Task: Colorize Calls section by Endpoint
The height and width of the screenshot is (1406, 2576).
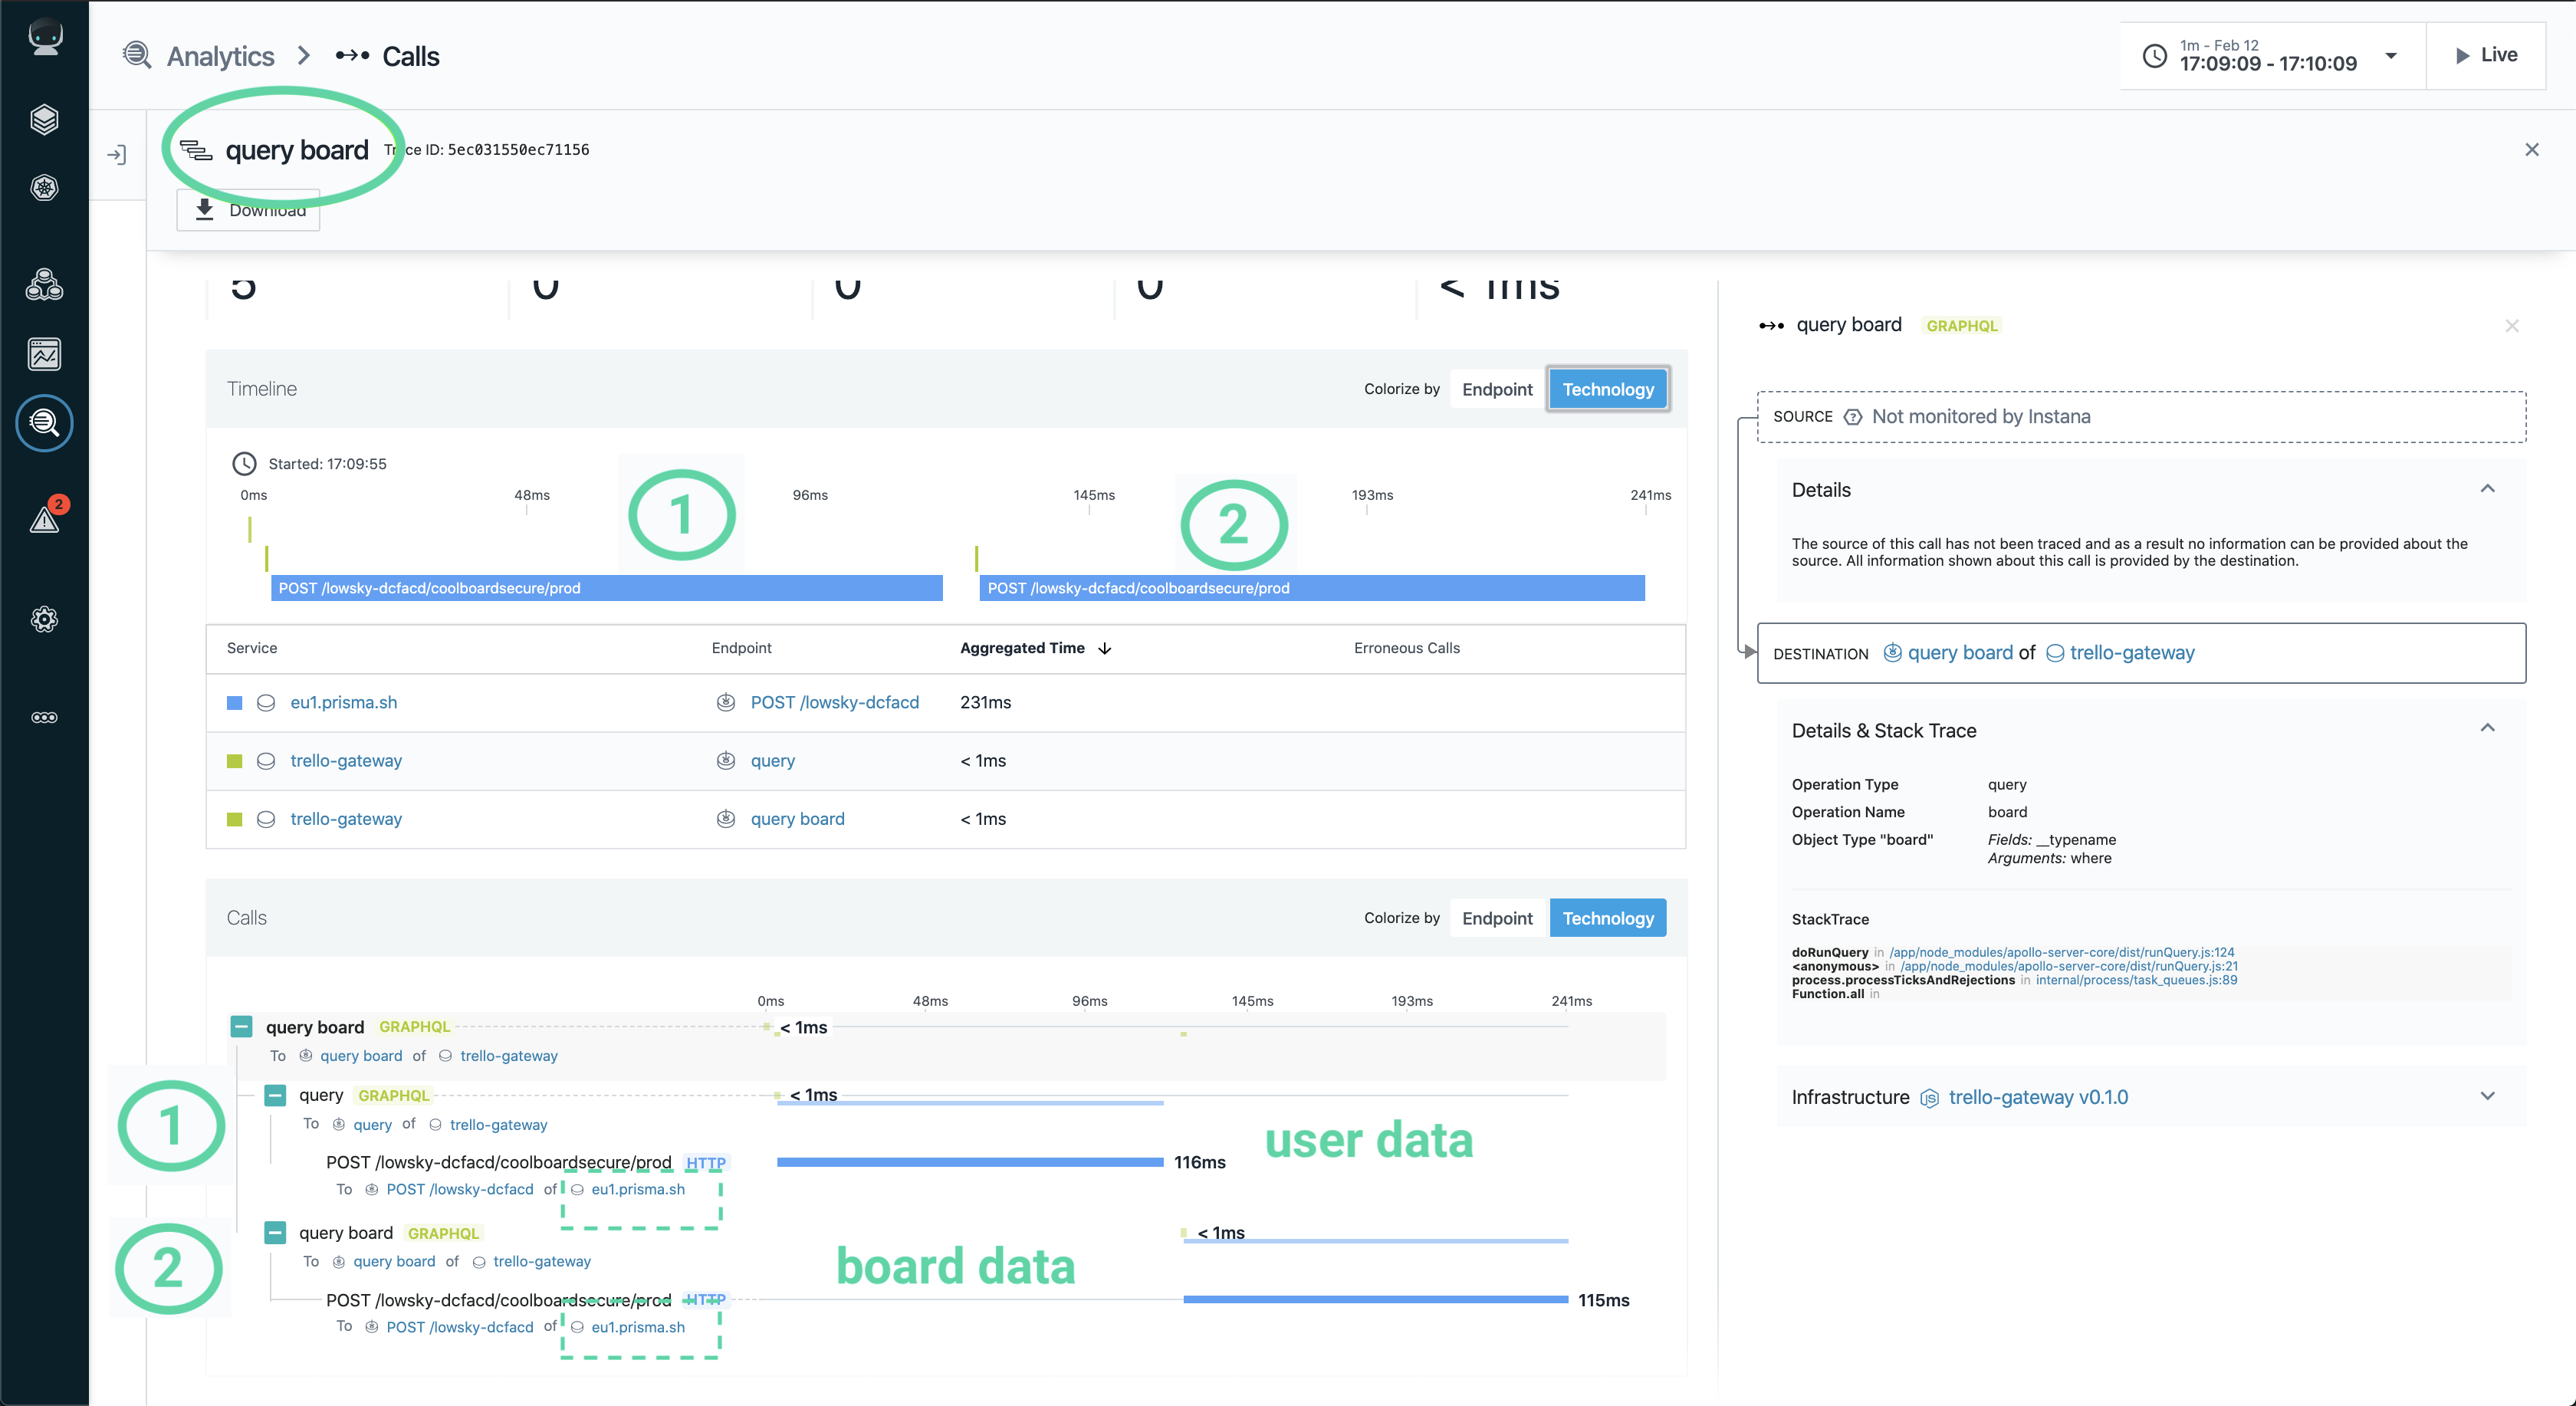Action: click(1496, 918)
